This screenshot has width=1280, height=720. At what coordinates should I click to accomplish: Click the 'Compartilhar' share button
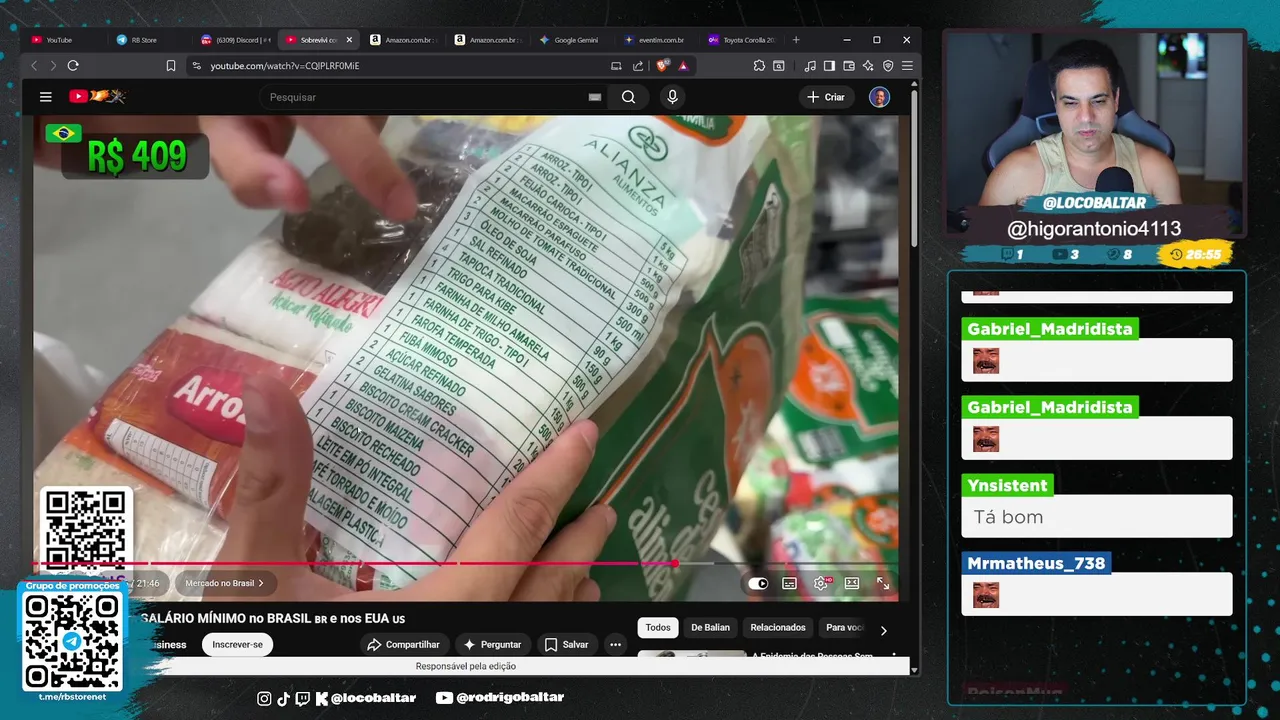click(403, 645)
